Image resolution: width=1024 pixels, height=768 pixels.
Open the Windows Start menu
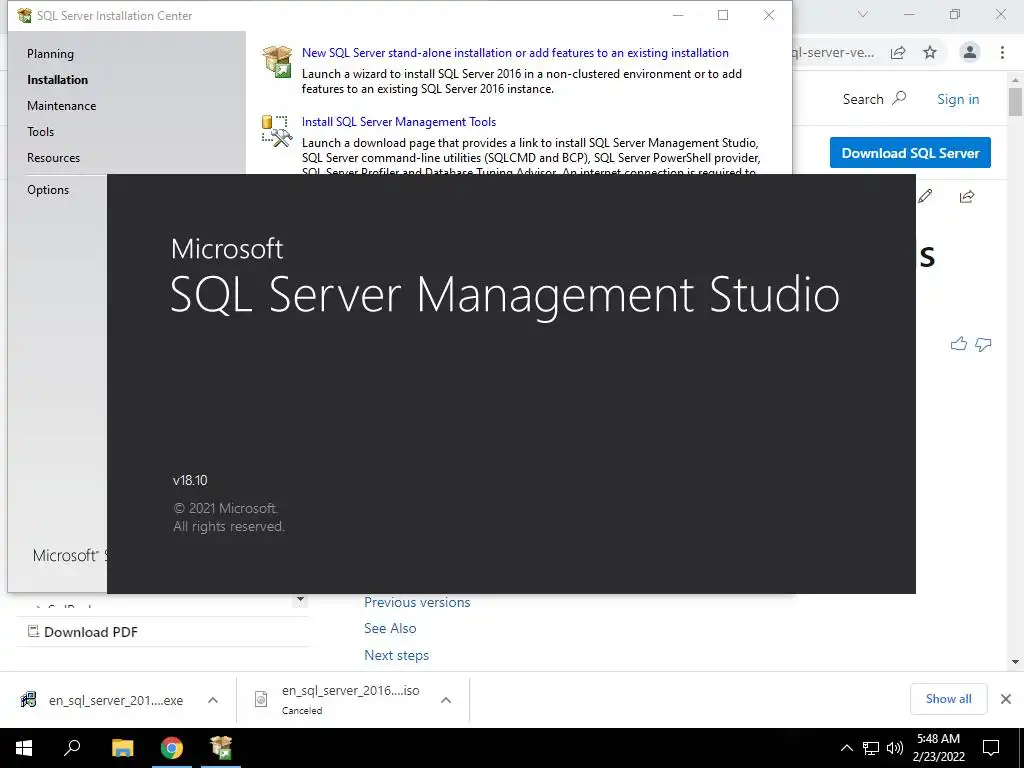coord(24,748)
